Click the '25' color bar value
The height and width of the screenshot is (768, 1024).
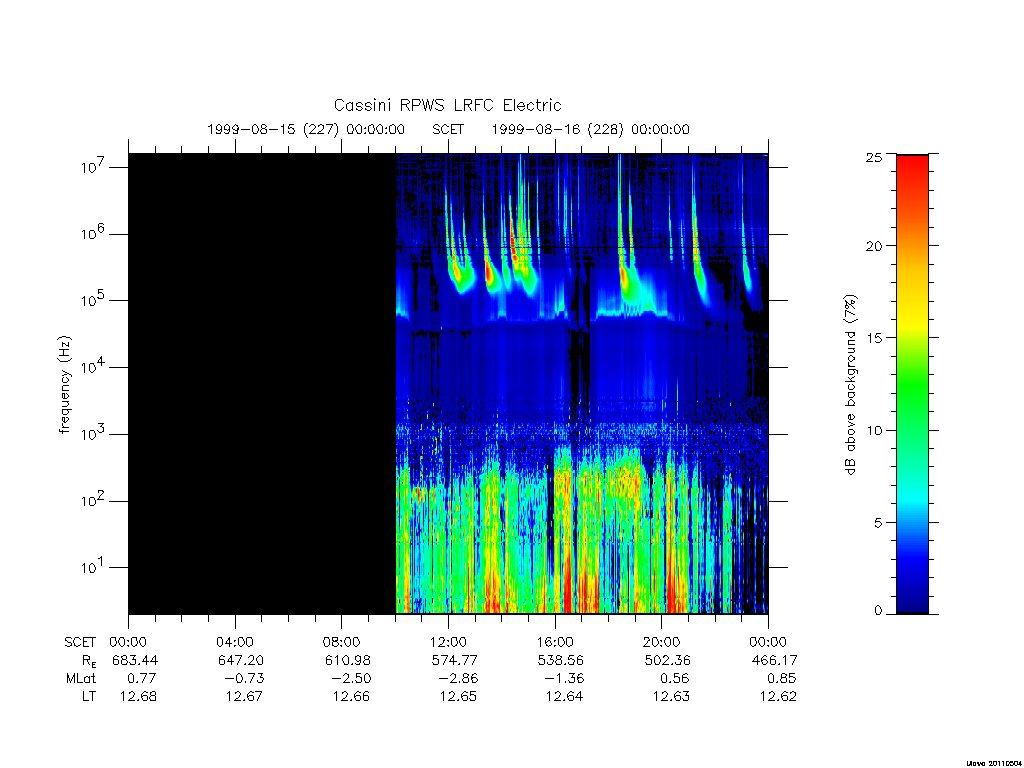tap(874, 157)
